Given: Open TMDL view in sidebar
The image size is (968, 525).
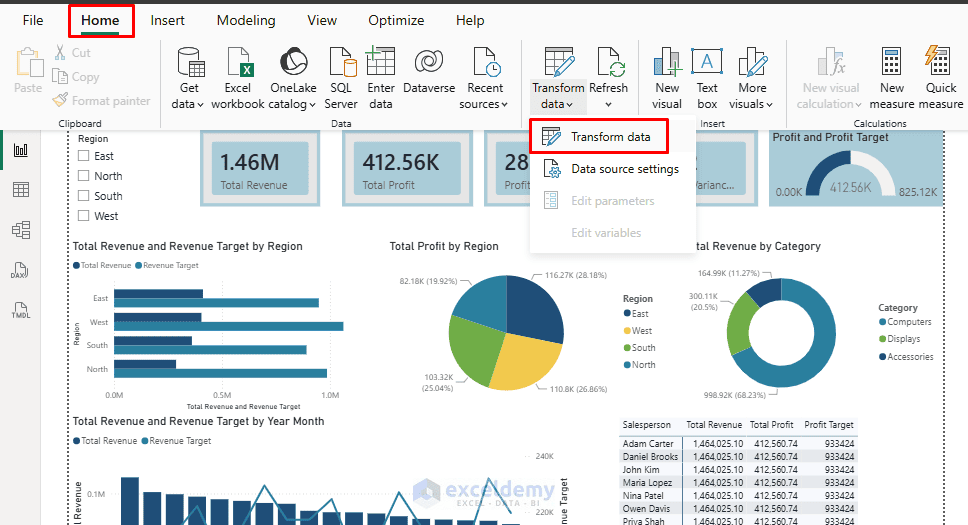Looking at the screenshot, I should coord(20,310).
